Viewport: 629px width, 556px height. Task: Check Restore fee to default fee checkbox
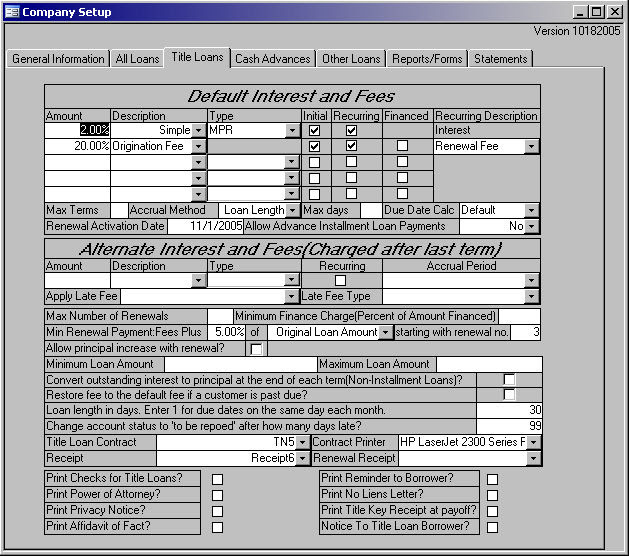509,395
